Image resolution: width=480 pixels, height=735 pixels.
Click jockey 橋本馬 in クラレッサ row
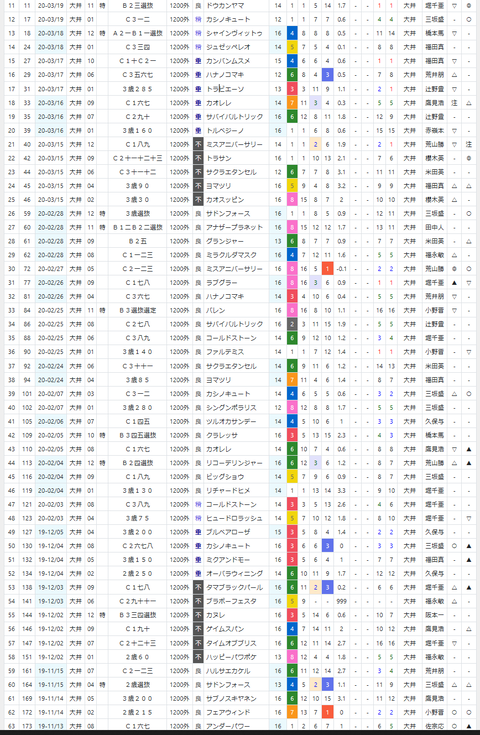435,435
